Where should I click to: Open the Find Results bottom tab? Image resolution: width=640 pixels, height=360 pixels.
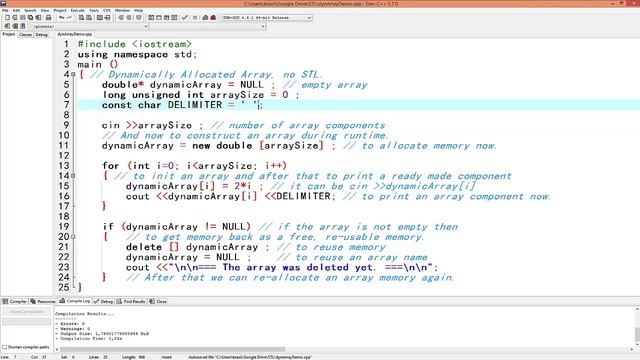click(x=131, y=301)
